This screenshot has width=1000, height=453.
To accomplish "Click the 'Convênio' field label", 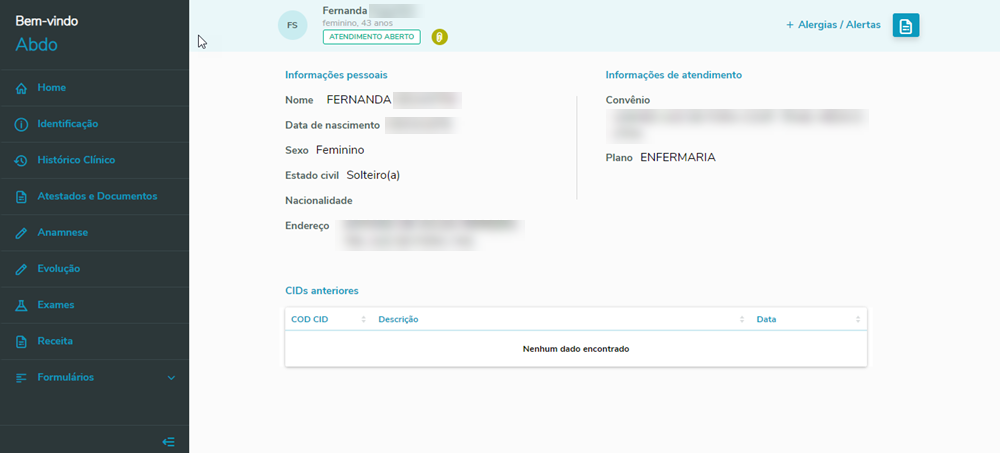I will (628, 100).
